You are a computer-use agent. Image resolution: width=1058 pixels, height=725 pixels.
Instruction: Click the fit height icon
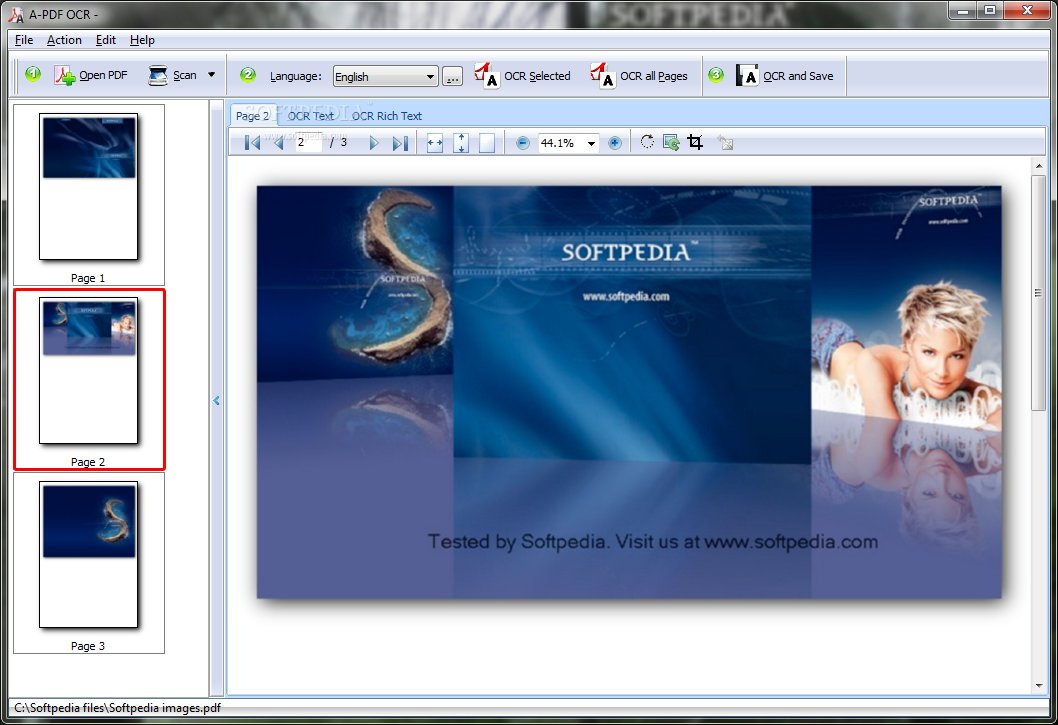[461, 142]
